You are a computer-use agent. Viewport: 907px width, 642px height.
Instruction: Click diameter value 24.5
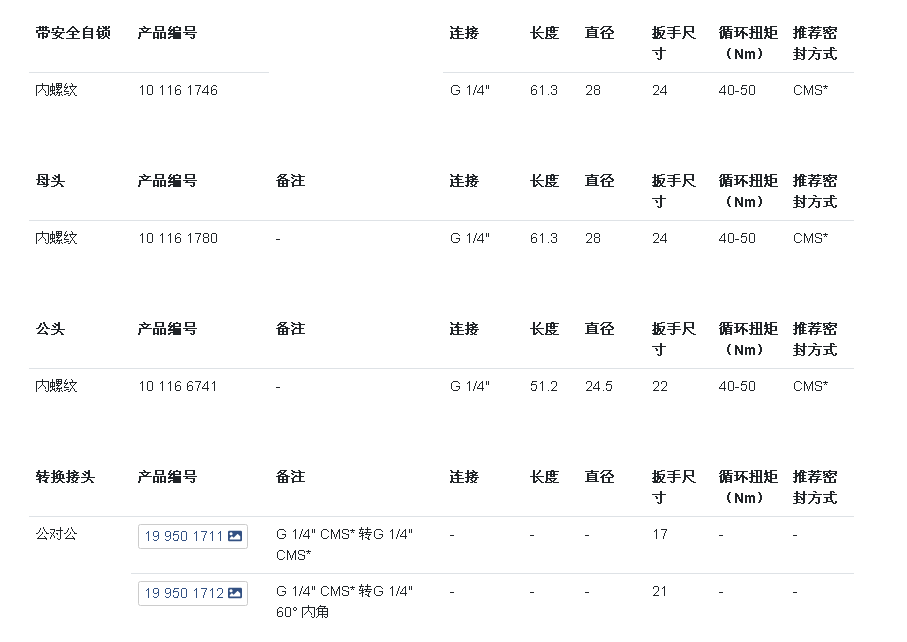[x=599, y=386]
